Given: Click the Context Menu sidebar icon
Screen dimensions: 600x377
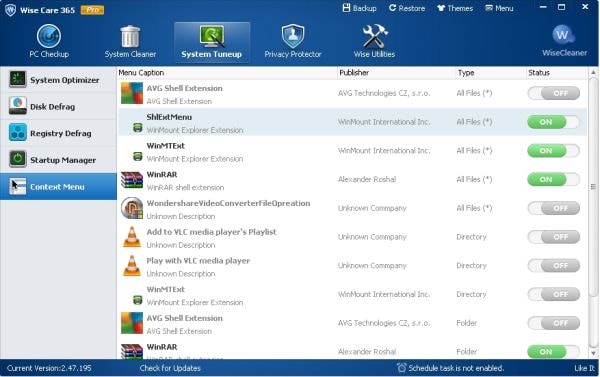Looking at the screenshot, I should [18, 186].
